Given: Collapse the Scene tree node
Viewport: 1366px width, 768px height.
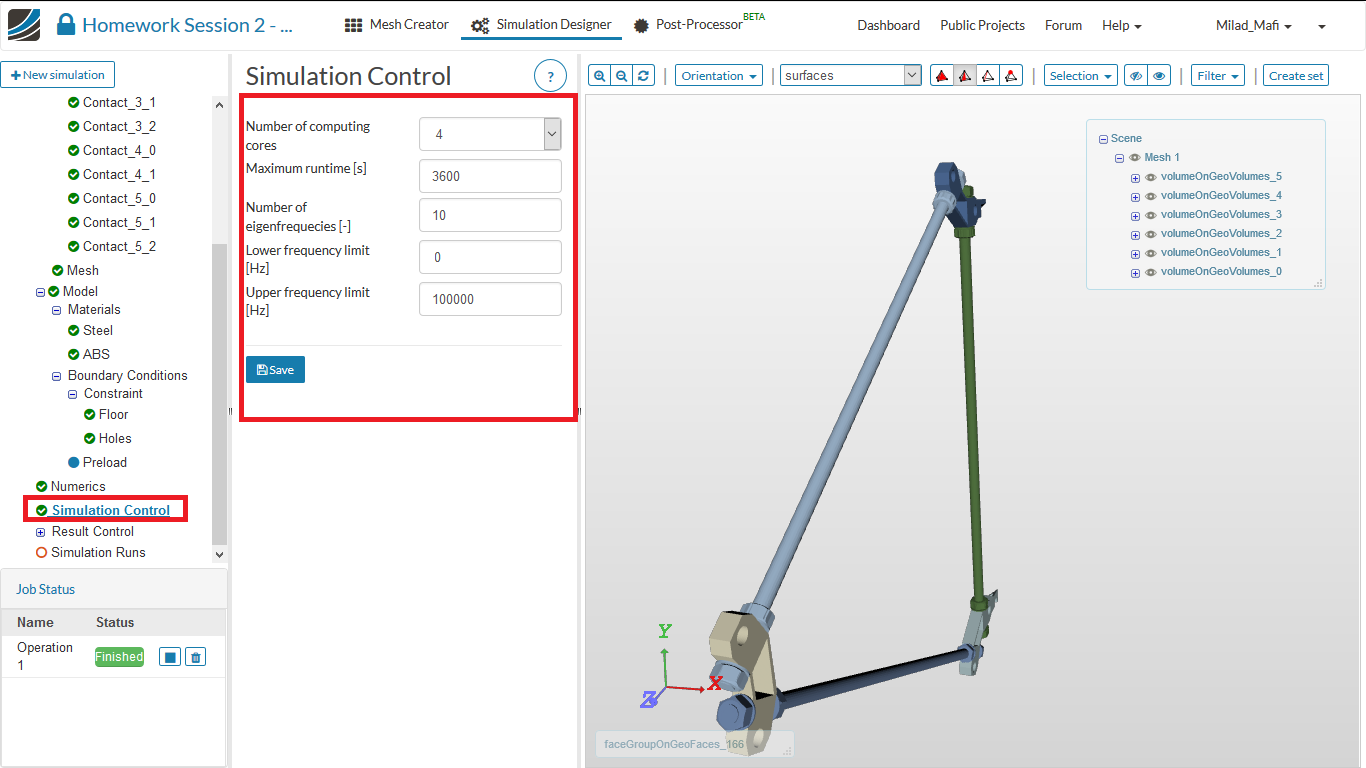Looking at the screenshot, I should point(1103,140).
